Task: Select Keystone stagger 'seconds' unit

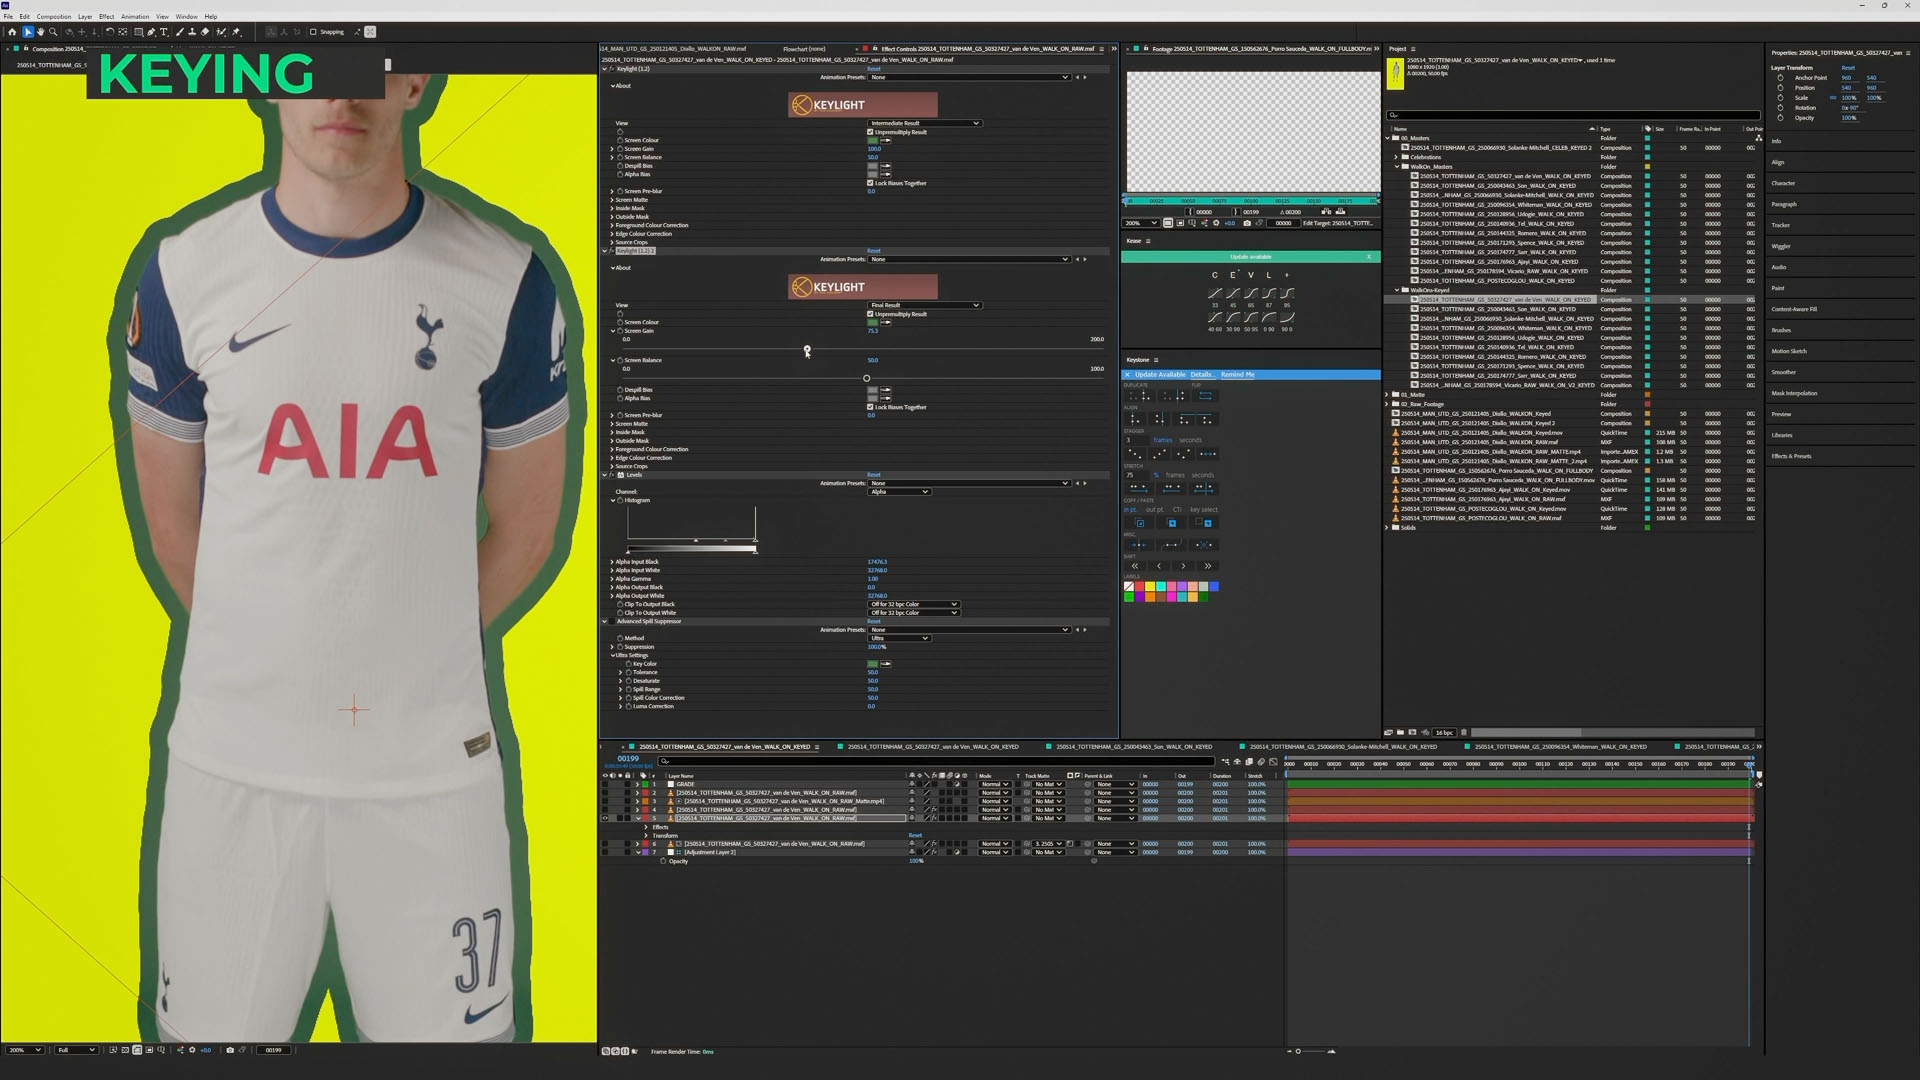Action: point(1191,440)
